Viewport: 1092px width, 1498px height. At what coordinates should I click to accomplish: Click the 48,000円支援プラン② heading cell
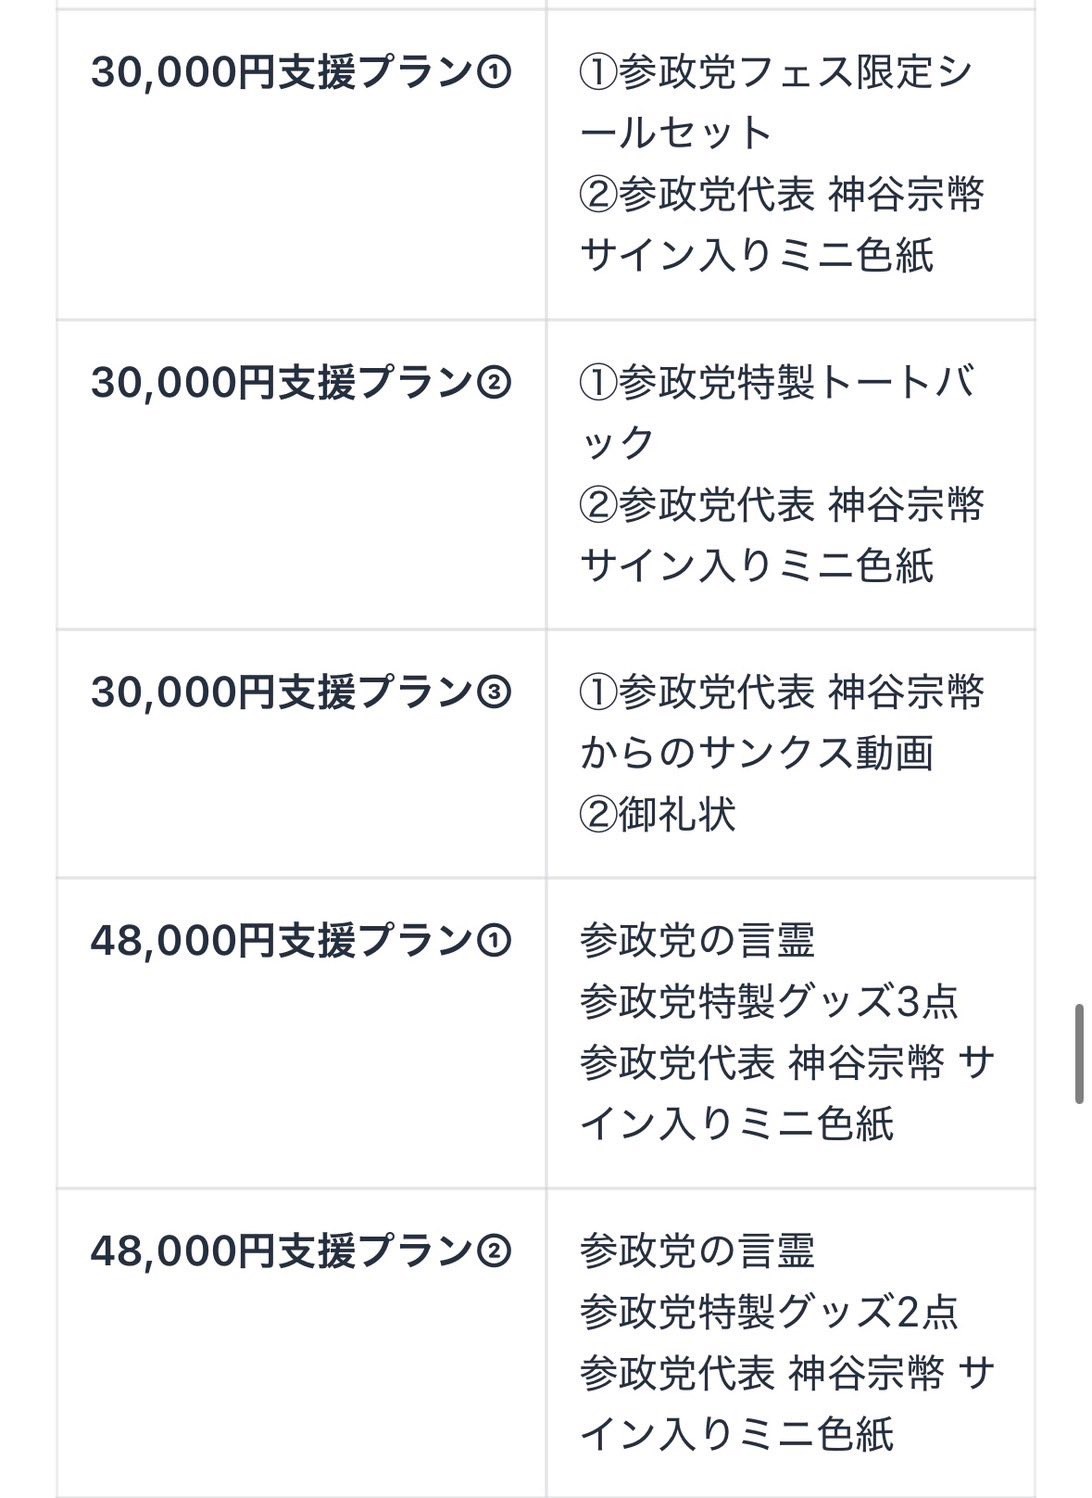pos(300,1251)
